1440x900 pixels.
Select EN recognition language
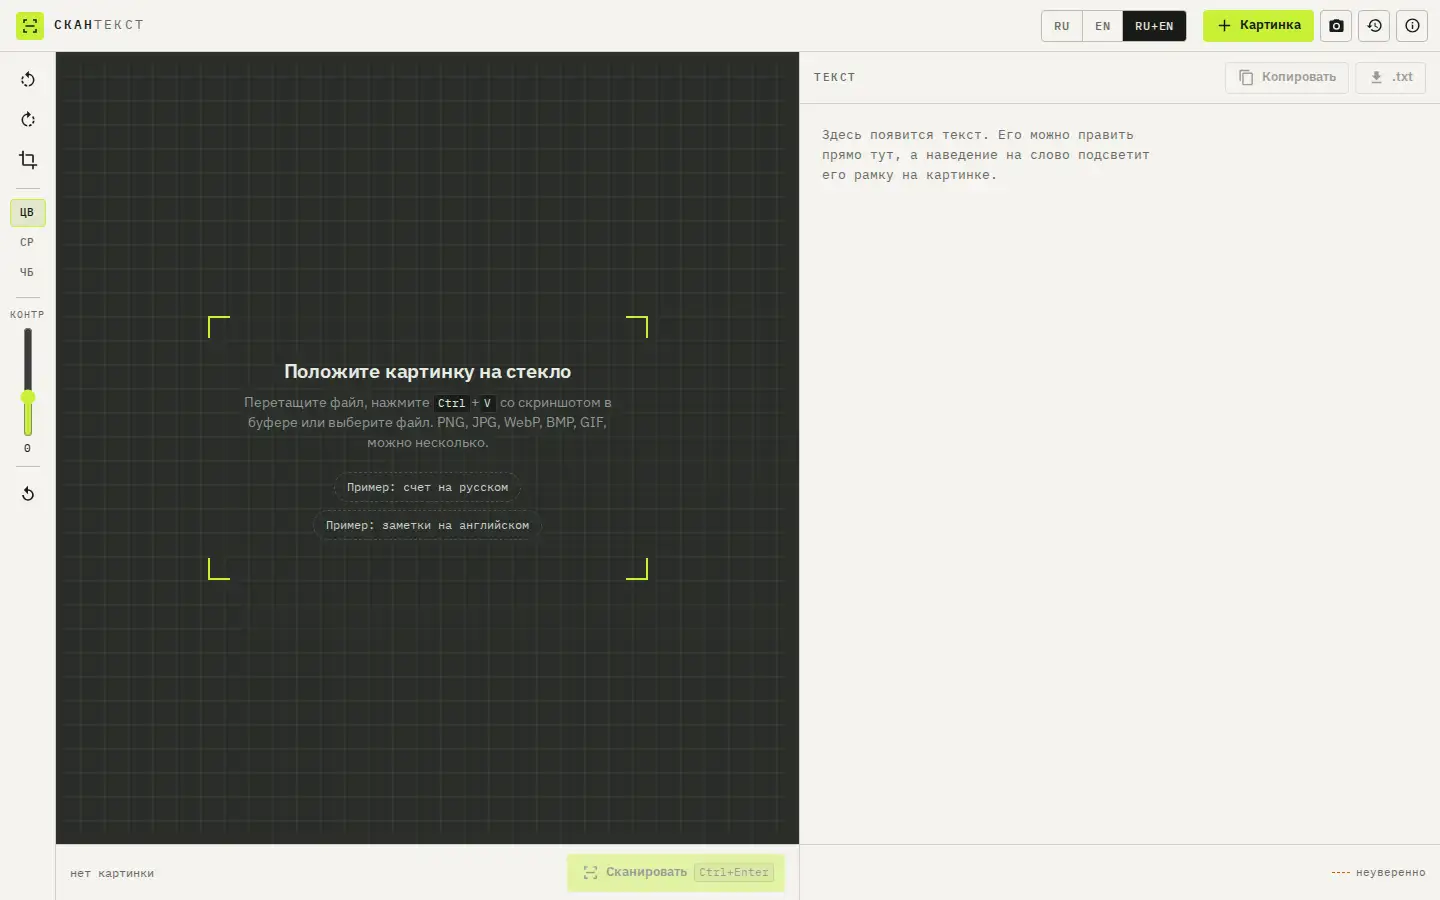[x=1103, y=26]
